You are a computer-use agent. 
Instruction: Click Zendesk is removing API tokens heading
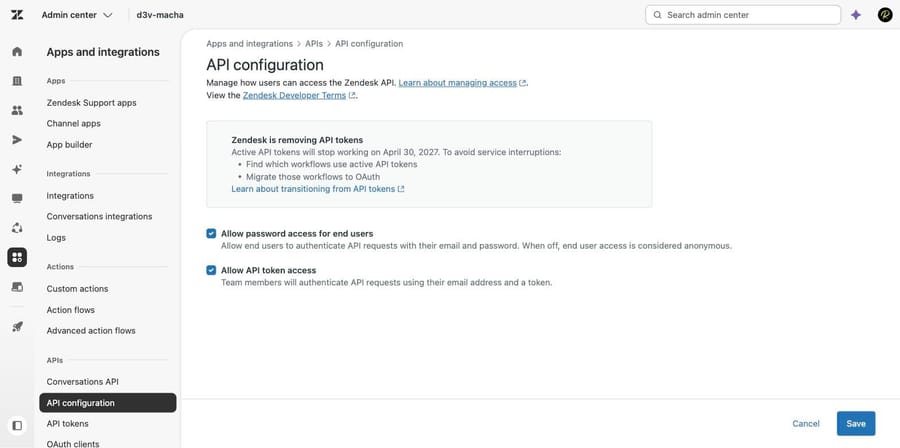coord(297,139)
